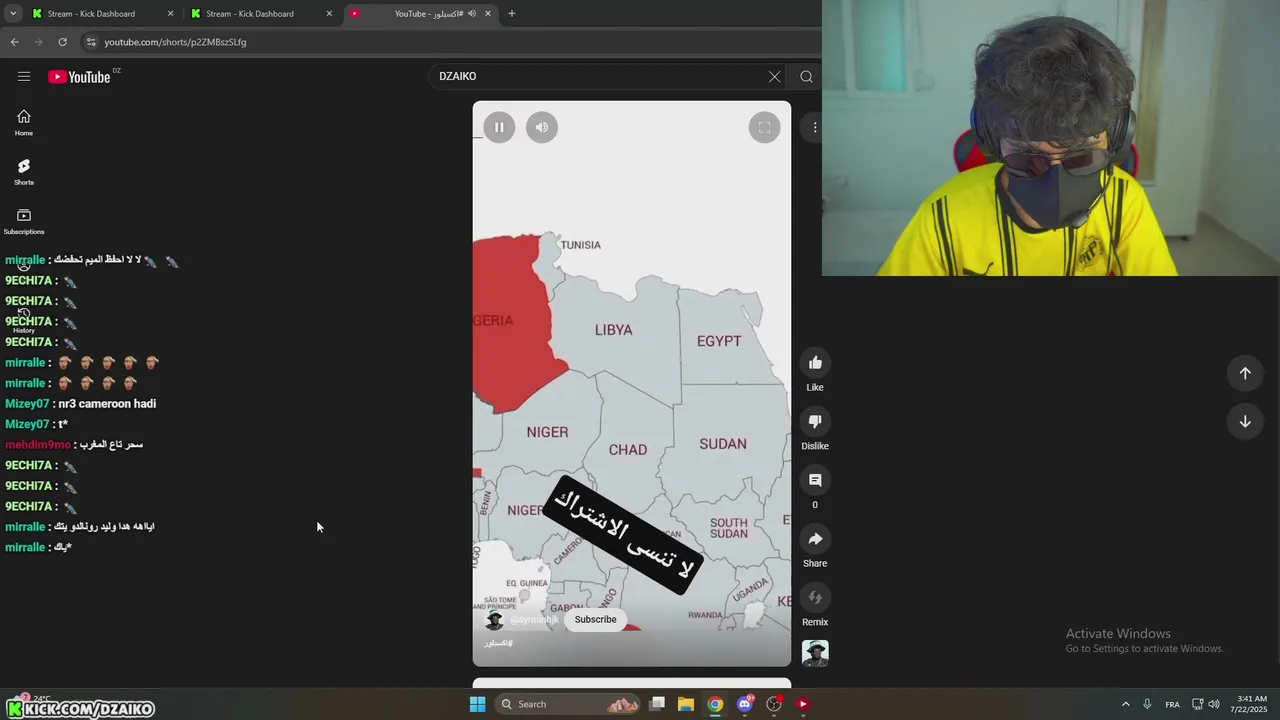This screenshot has width=1280, height=720.
Task: Click chat username mehdim9mo
Action: tap(38, 445)
